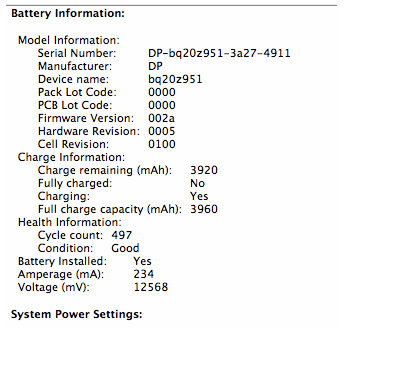The width and height of the screenshot is (414, 377).
Task: Select the Firmware Version value 002a
Action: coord(161,118)
